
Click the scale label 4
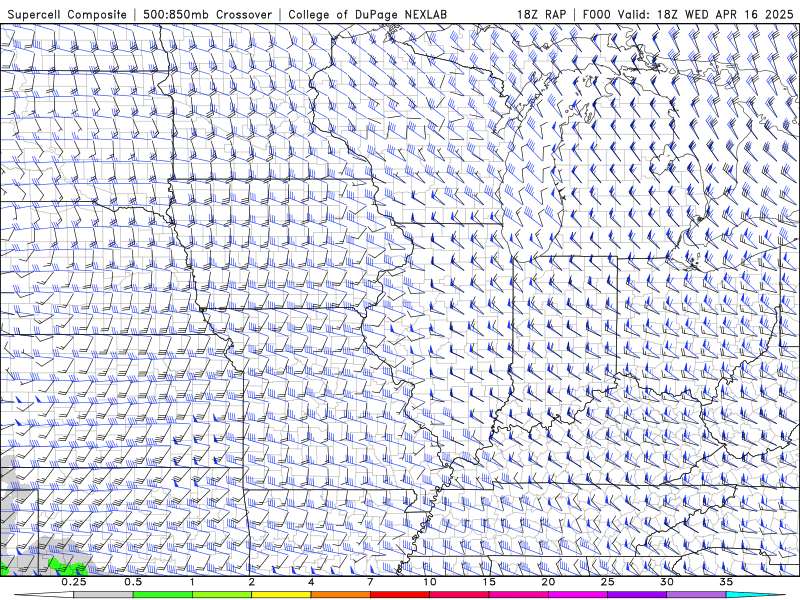tap(311, 582)
